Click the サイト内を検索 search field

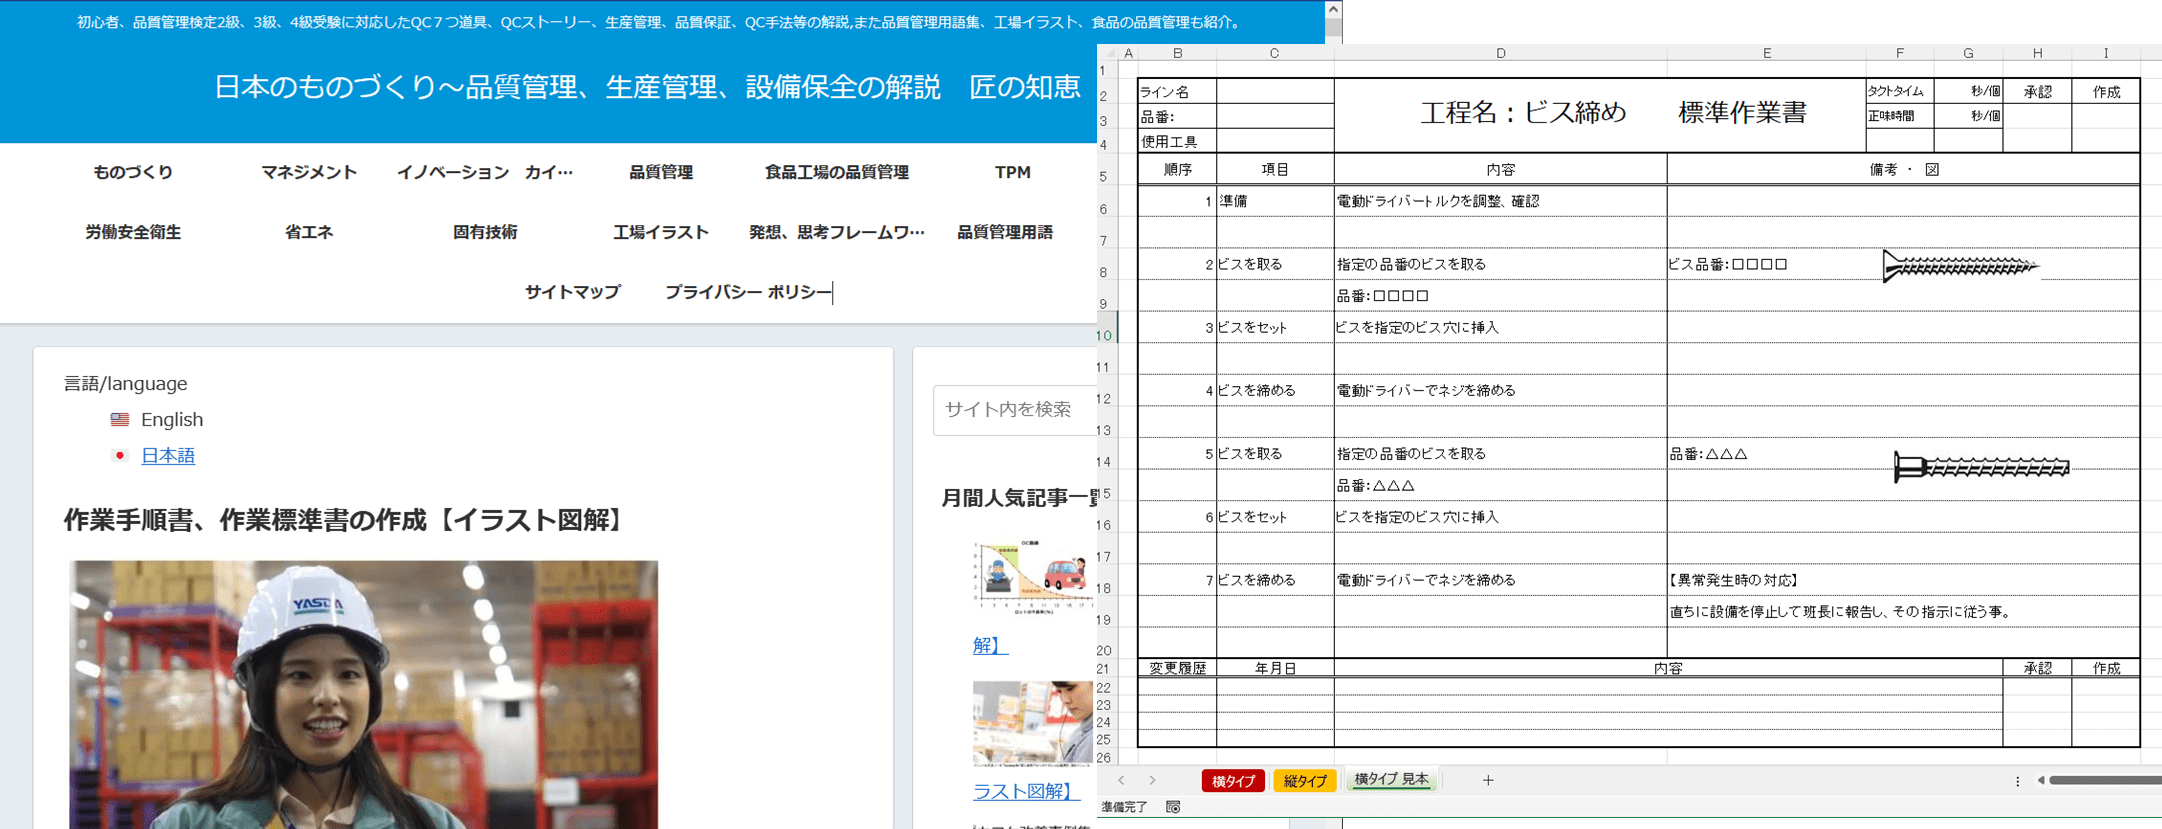[1015, 409]
